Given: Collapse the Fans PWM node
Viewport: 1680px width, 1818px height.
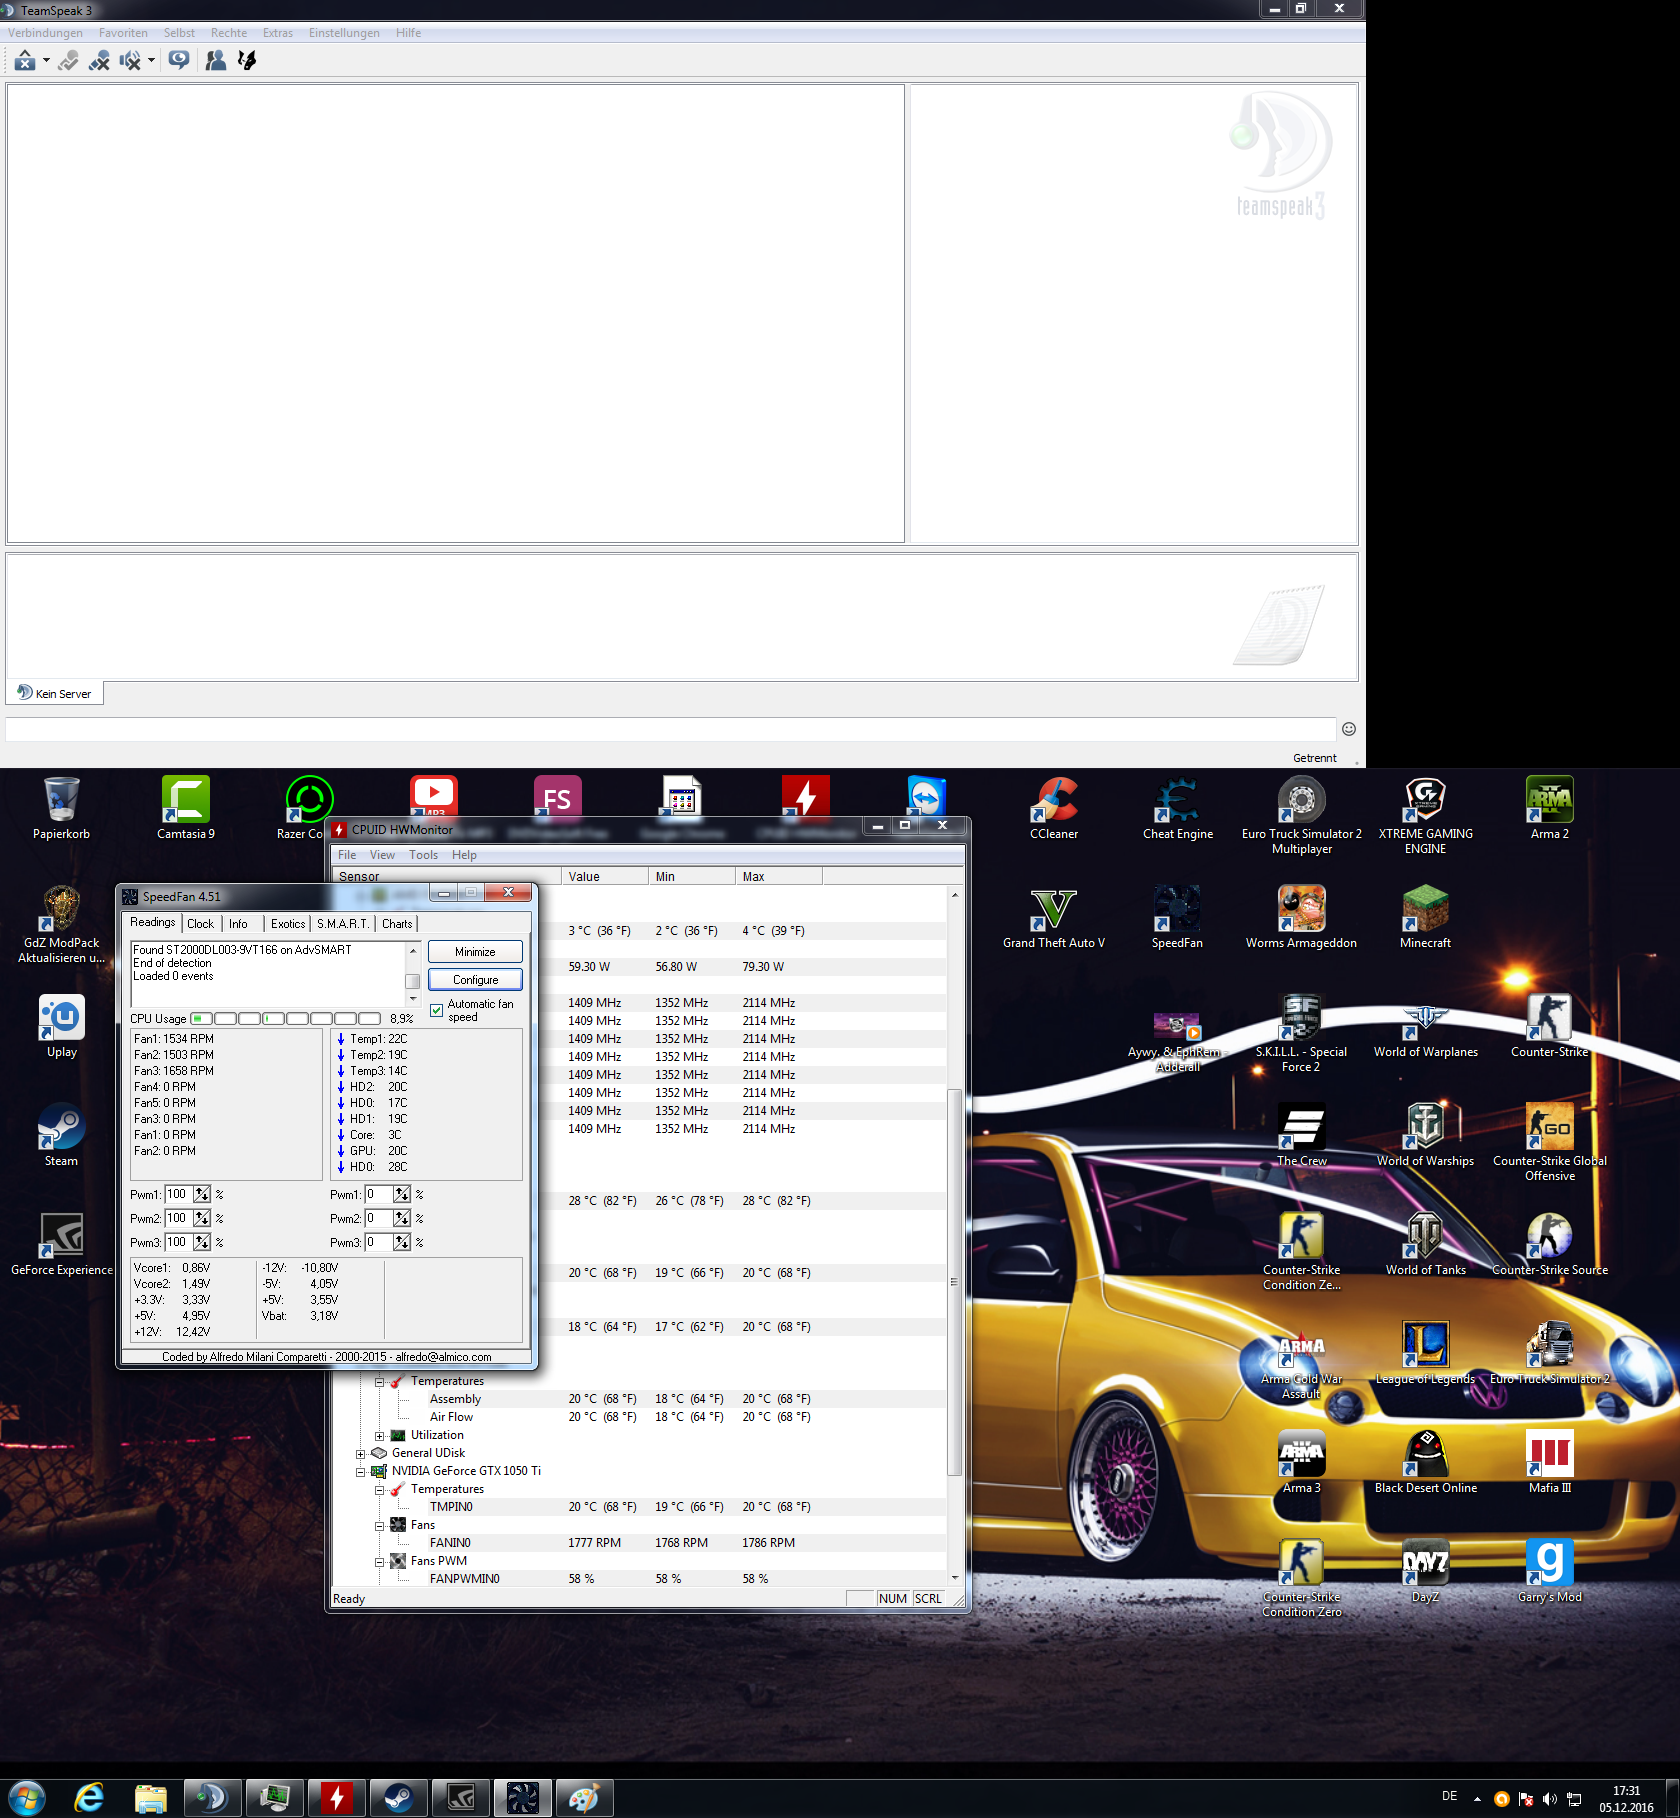Looking at the screenshot, I should (380, 1561).
